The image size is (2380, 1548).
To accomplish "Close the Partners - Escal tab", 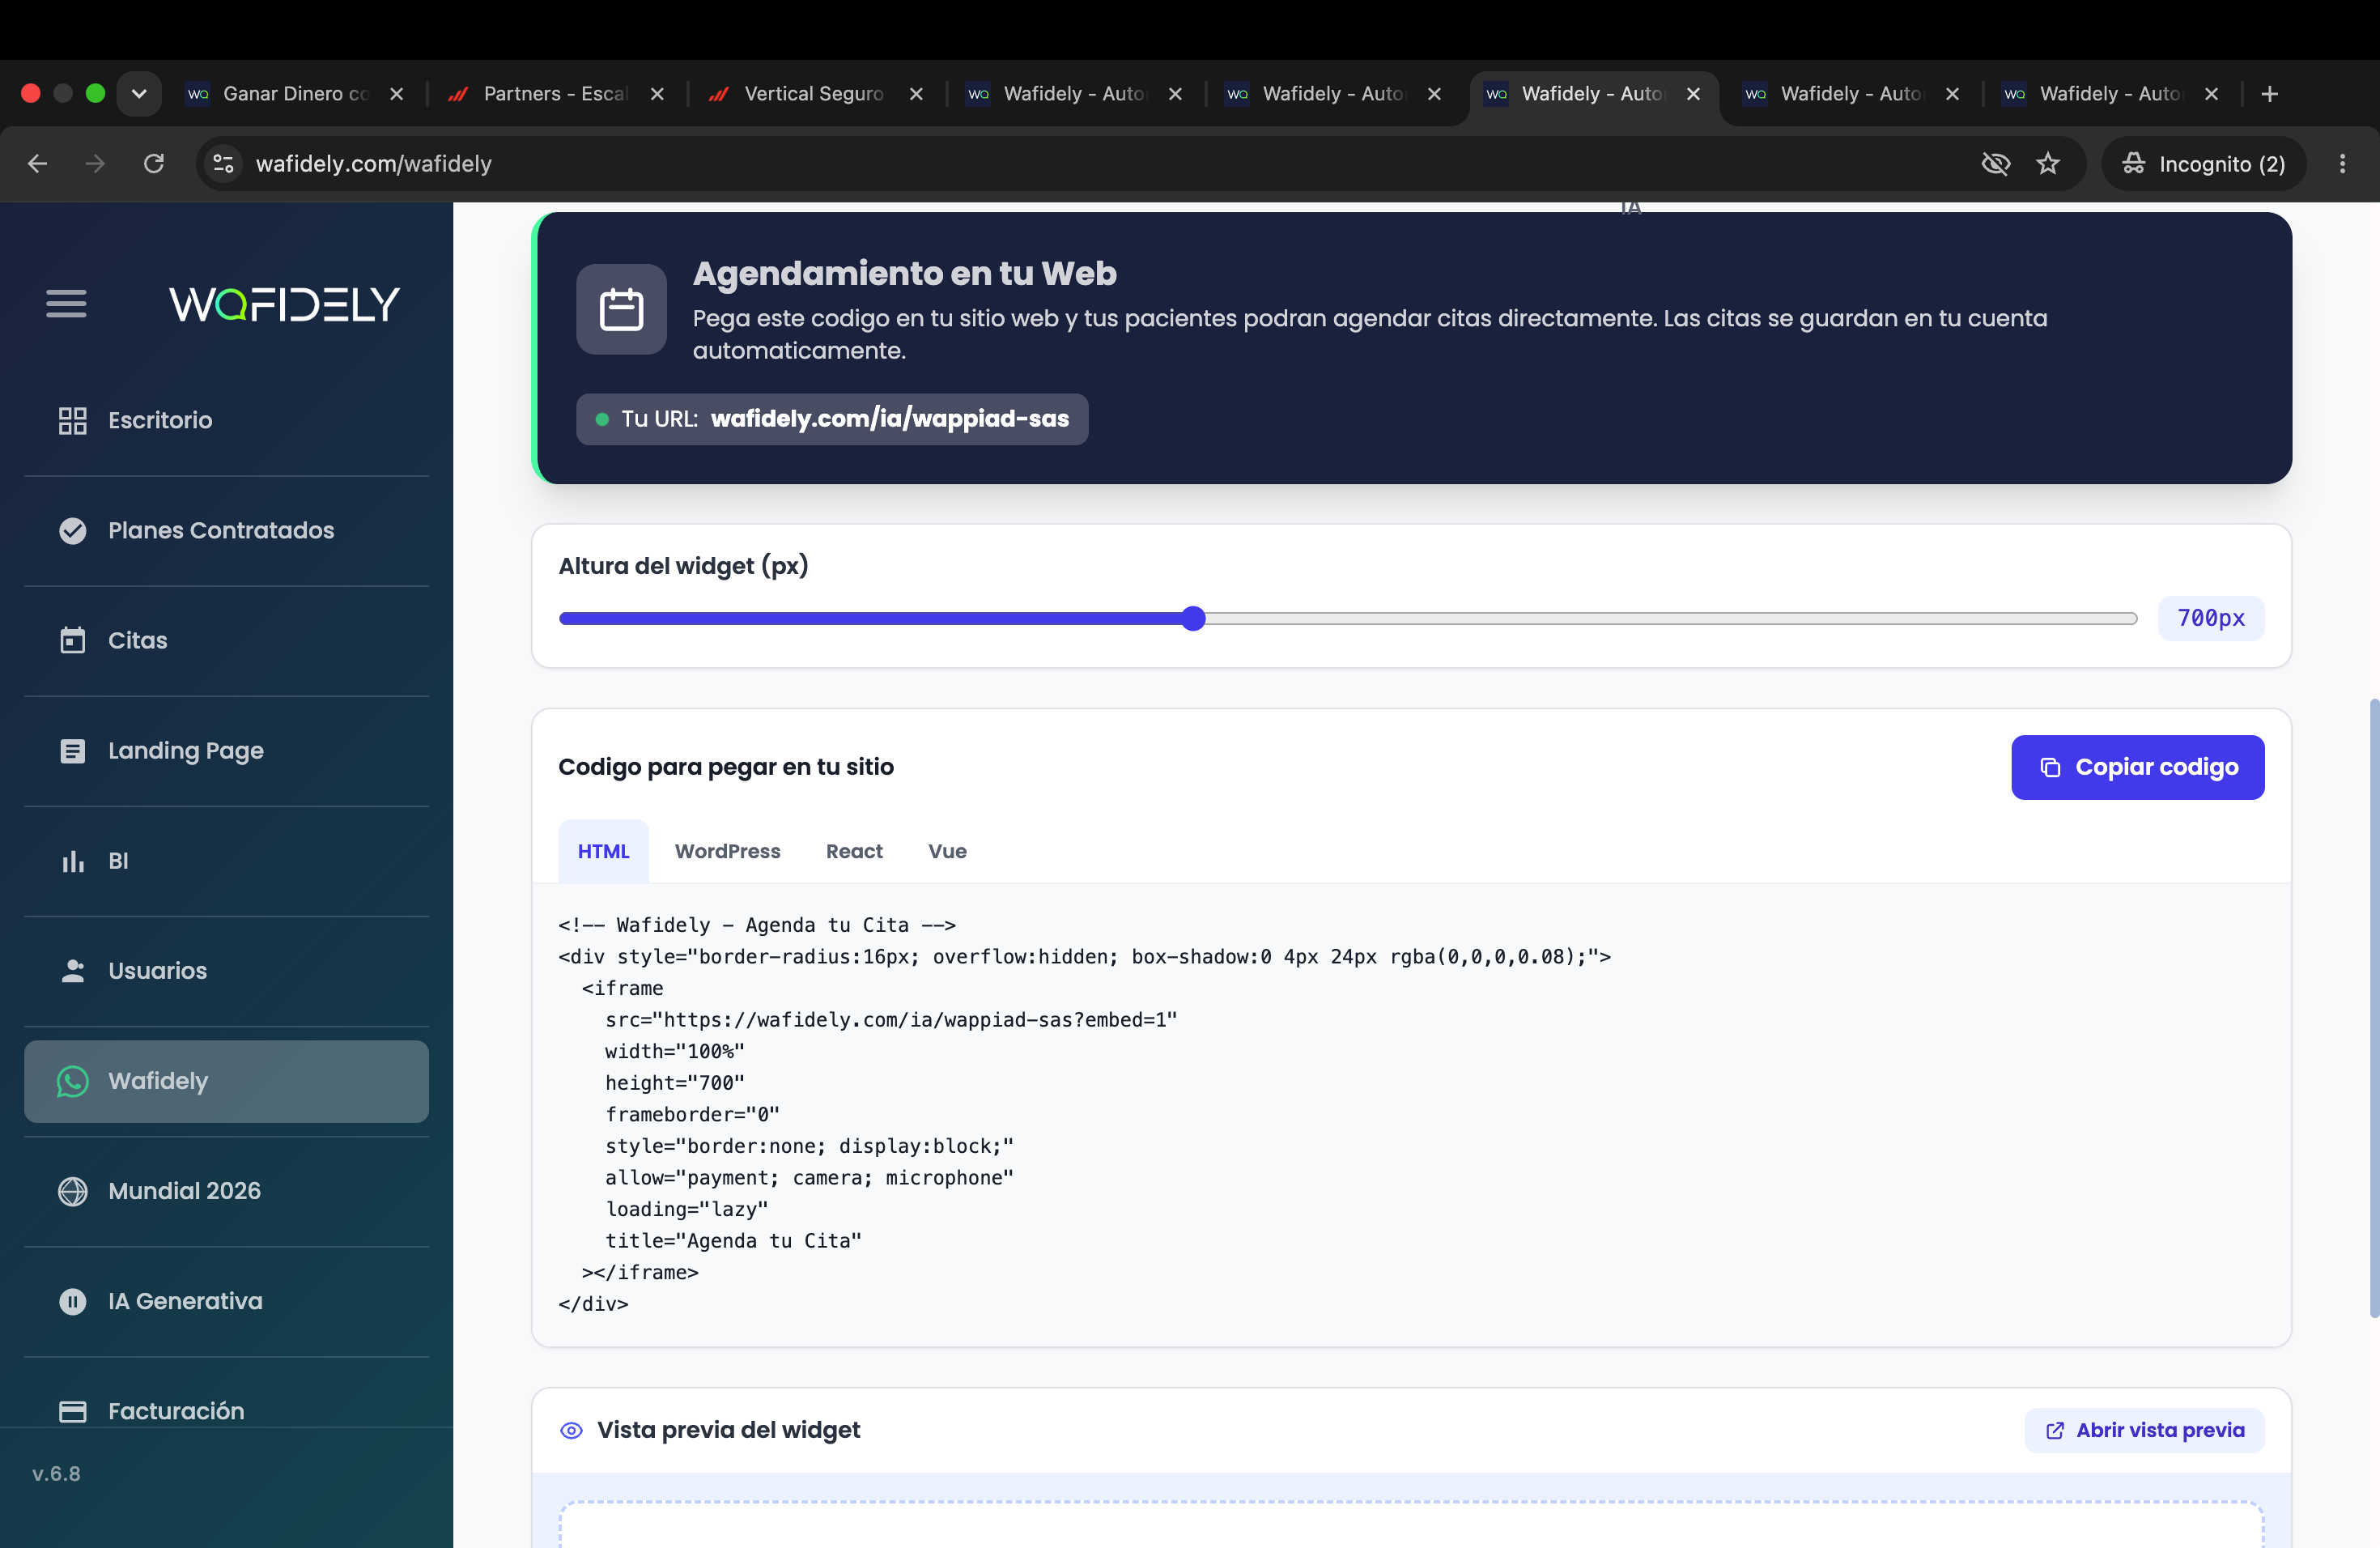I will pyautogui.click(x=657, y=93).
